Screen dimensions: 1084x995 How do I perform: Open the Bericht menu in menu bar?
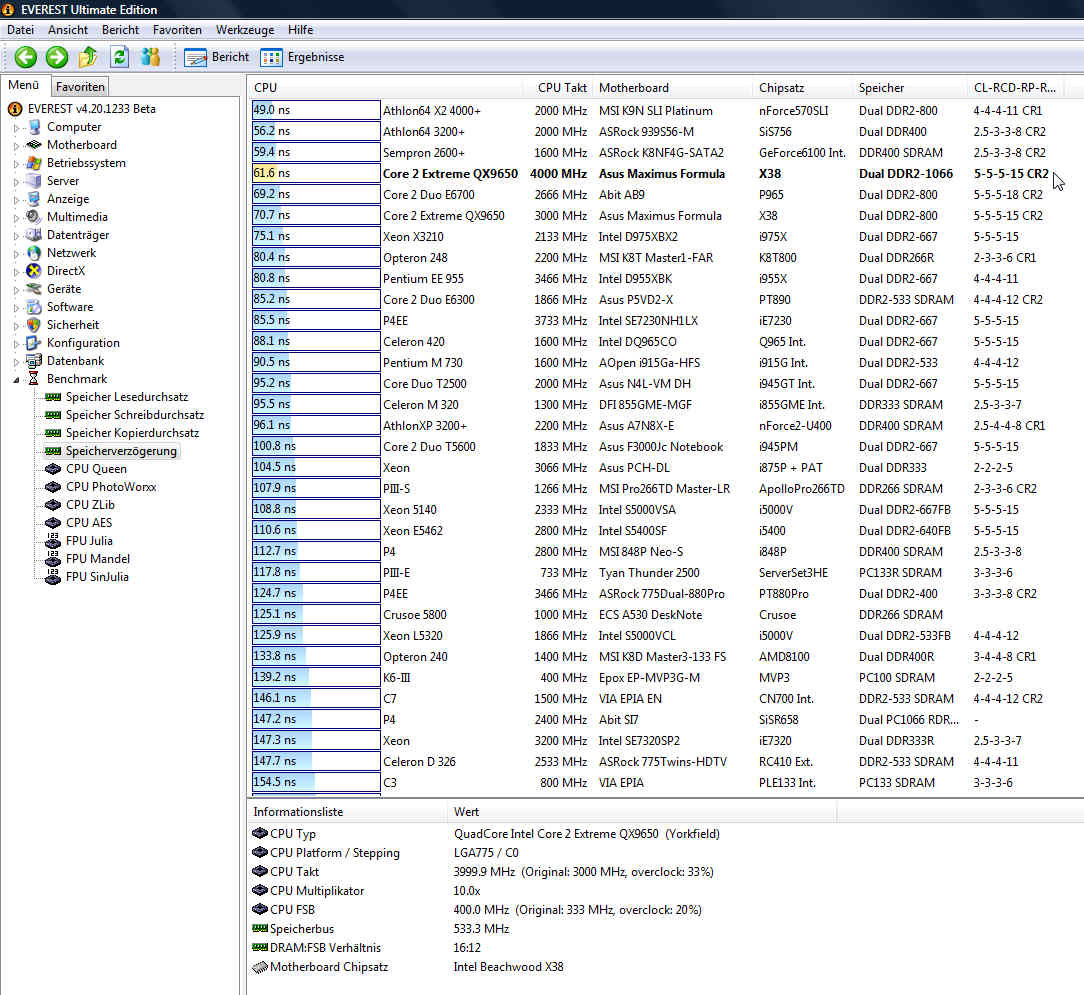pyautogui.click(x=120, y=30)
